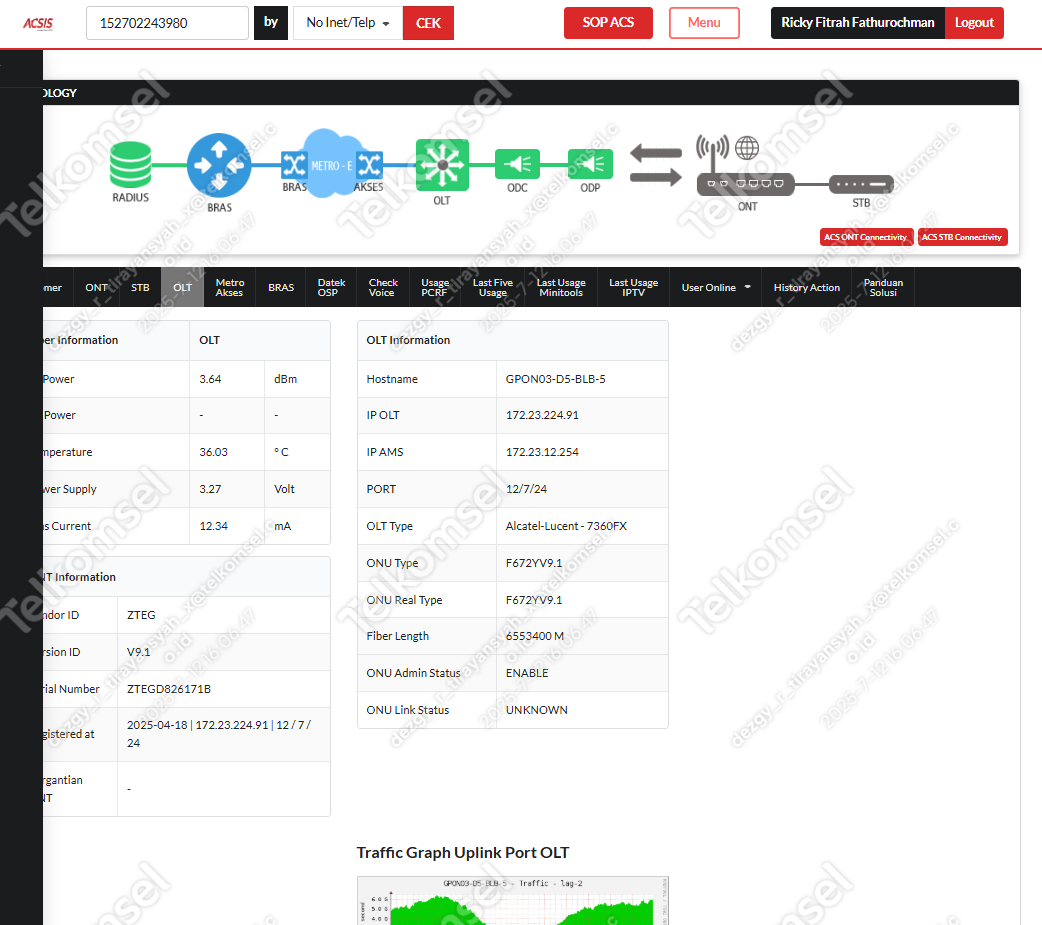This screenshot has height=925, width=1042.
Task: Click ACS STB Connectivity button
Action: pos(962,237)
